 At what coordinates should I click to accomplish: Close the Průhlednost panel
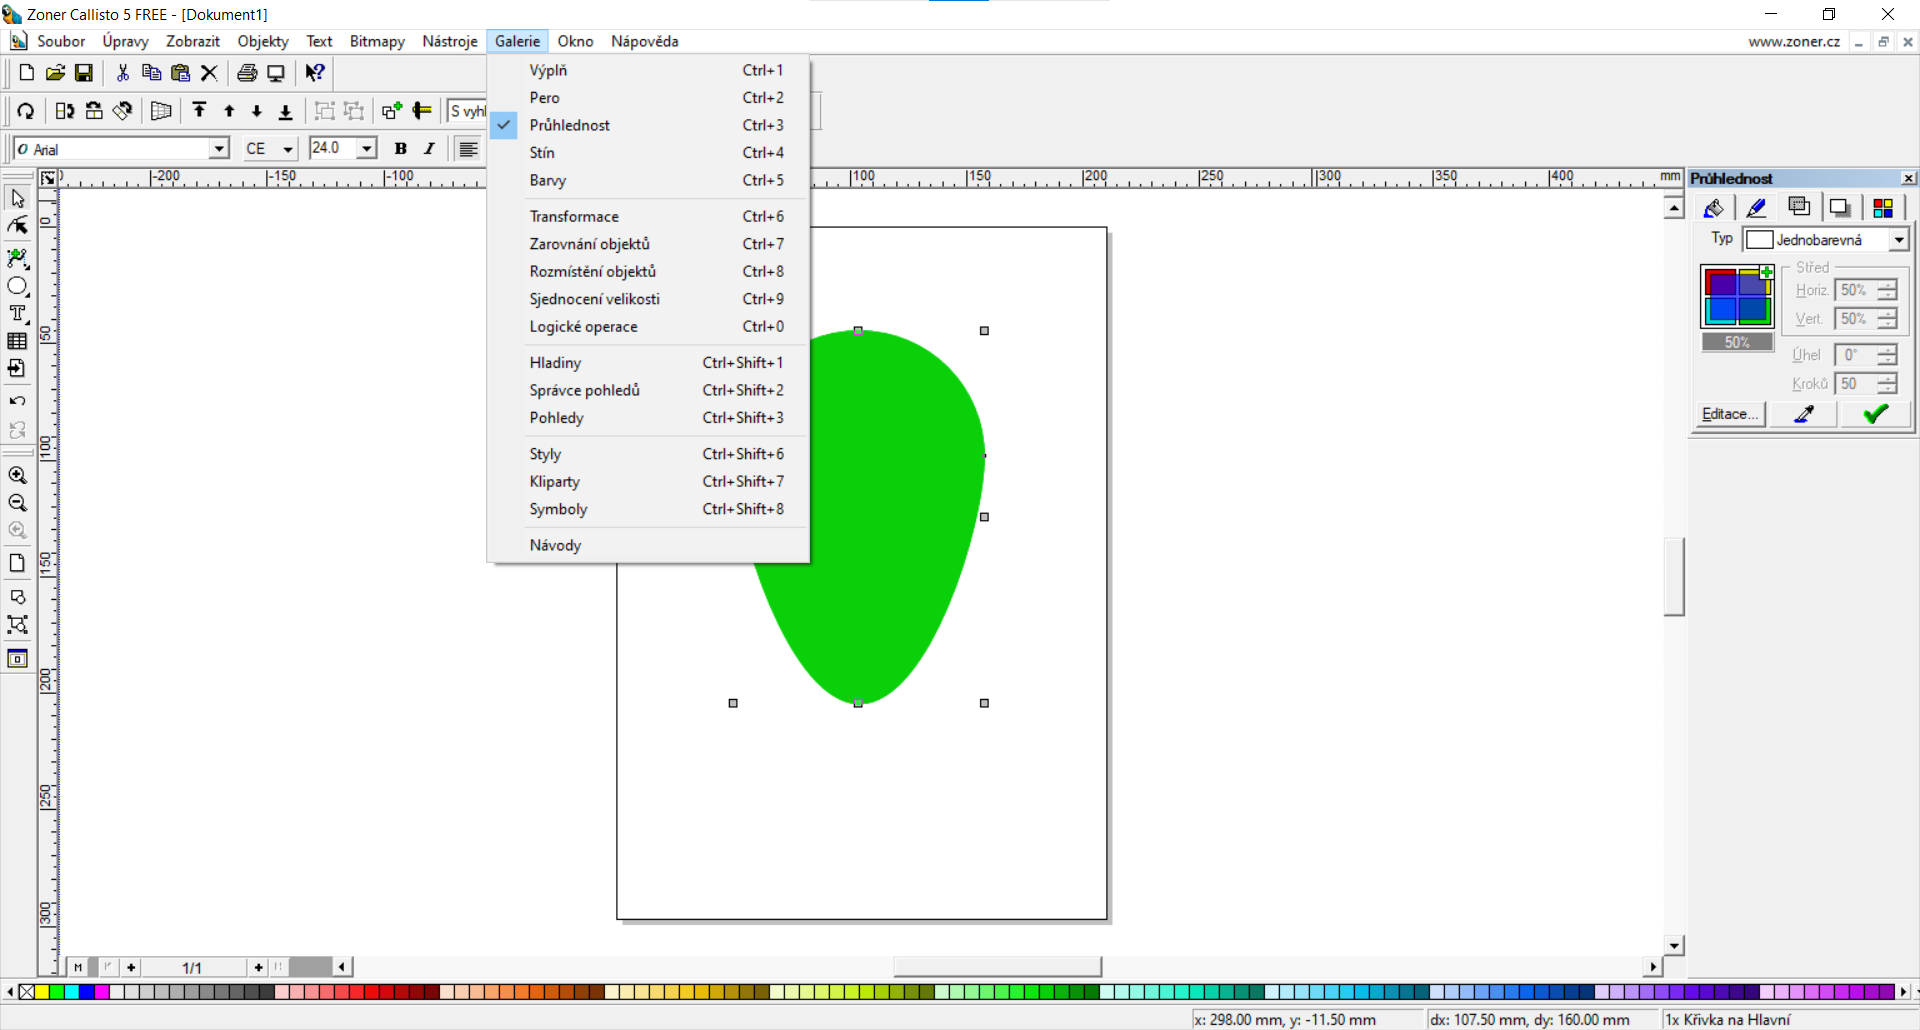(1908, 178)
